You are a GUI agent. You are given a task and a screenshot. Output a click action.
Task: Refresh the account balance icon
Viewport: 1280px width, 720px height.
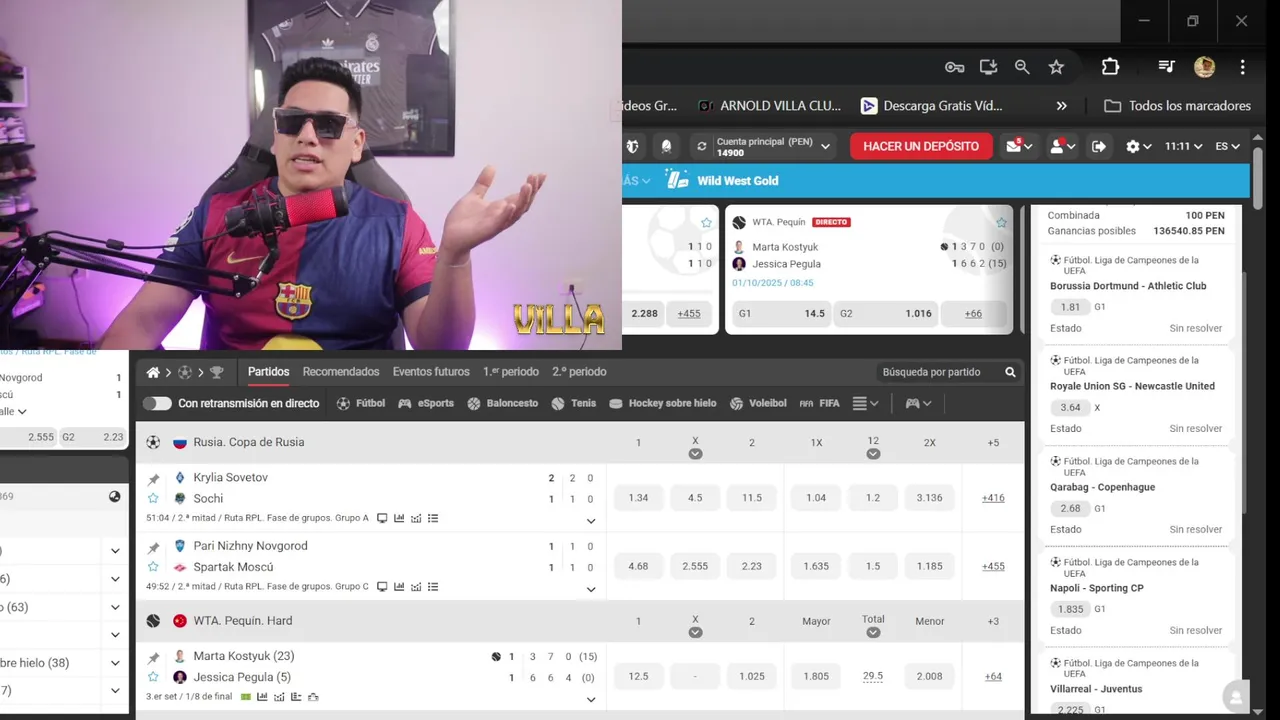click(701, 146)
